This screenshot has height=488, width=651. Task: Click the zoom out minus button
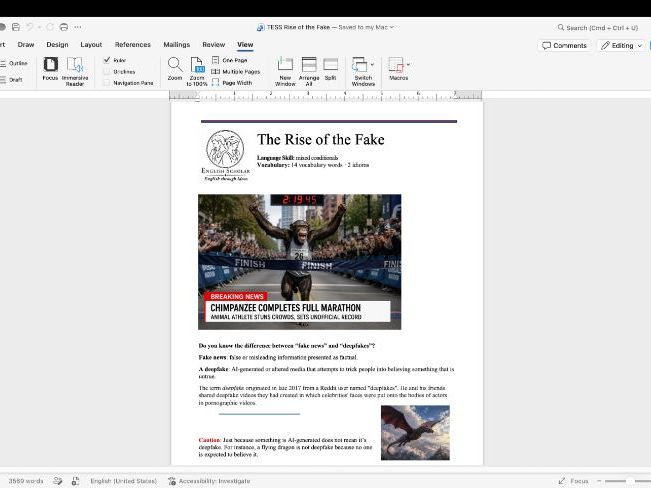click(599, 481)
